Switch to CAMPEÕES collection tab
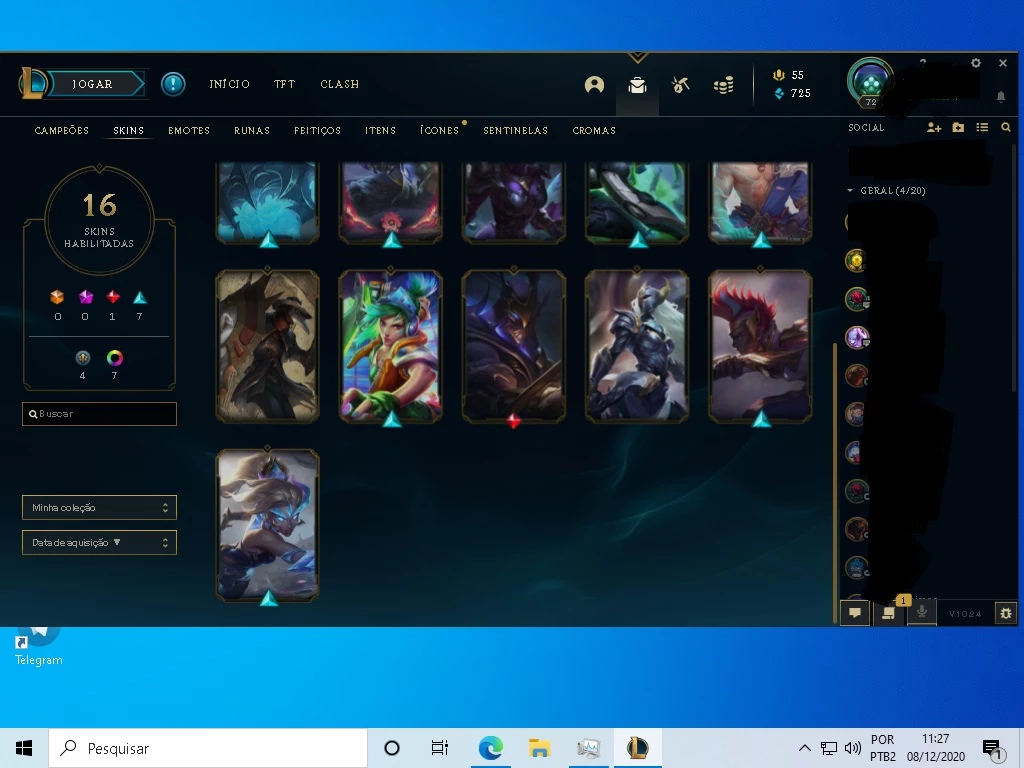Viewport: 1024px width, 768px height. [61, 131]
